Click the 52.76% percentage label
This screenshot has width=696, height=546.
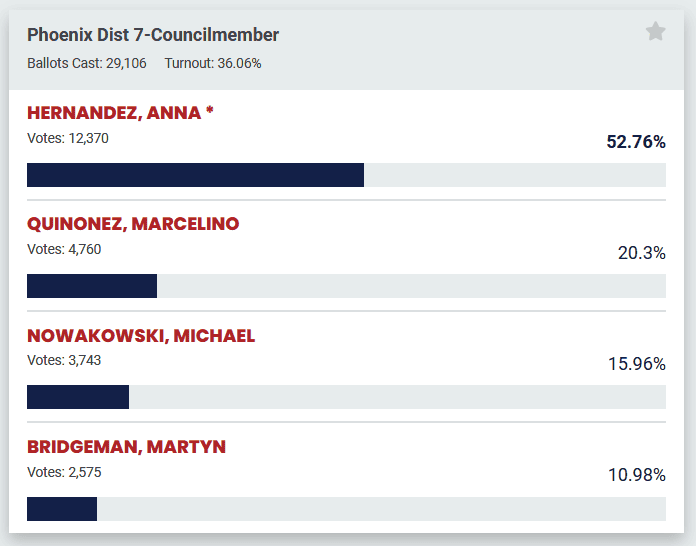636,142
